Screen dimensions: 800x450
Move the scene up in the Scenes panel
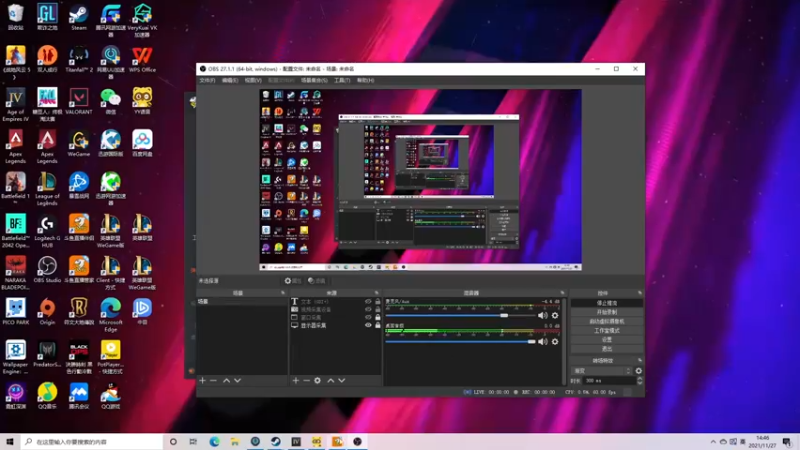[x=226, y=381]
